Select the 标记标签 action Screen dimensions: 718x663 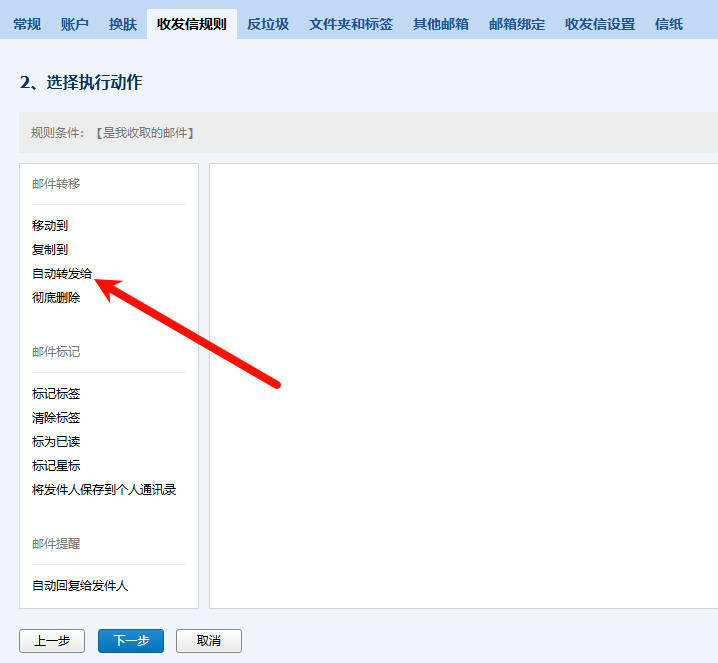pyautogui.click(x=56, y=394)
